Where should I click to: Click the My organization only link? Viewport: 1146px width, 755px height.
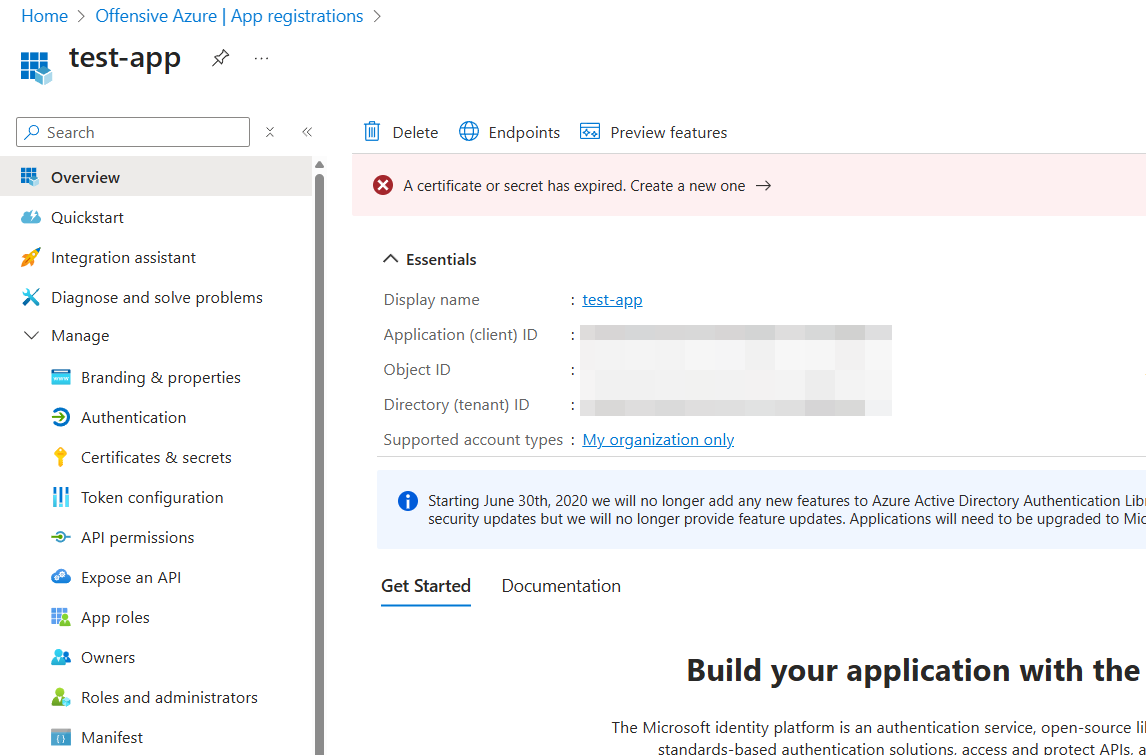pyautogui.click(x=658, y=440)
